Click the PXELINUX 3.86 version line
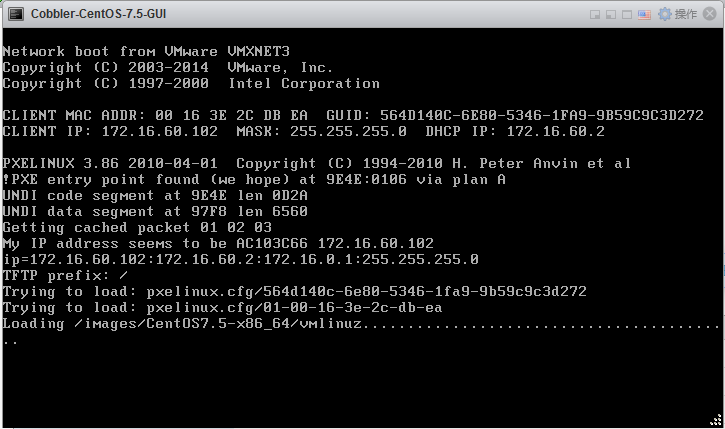This screenshot has height=429, width=725. tap(317, 163)
